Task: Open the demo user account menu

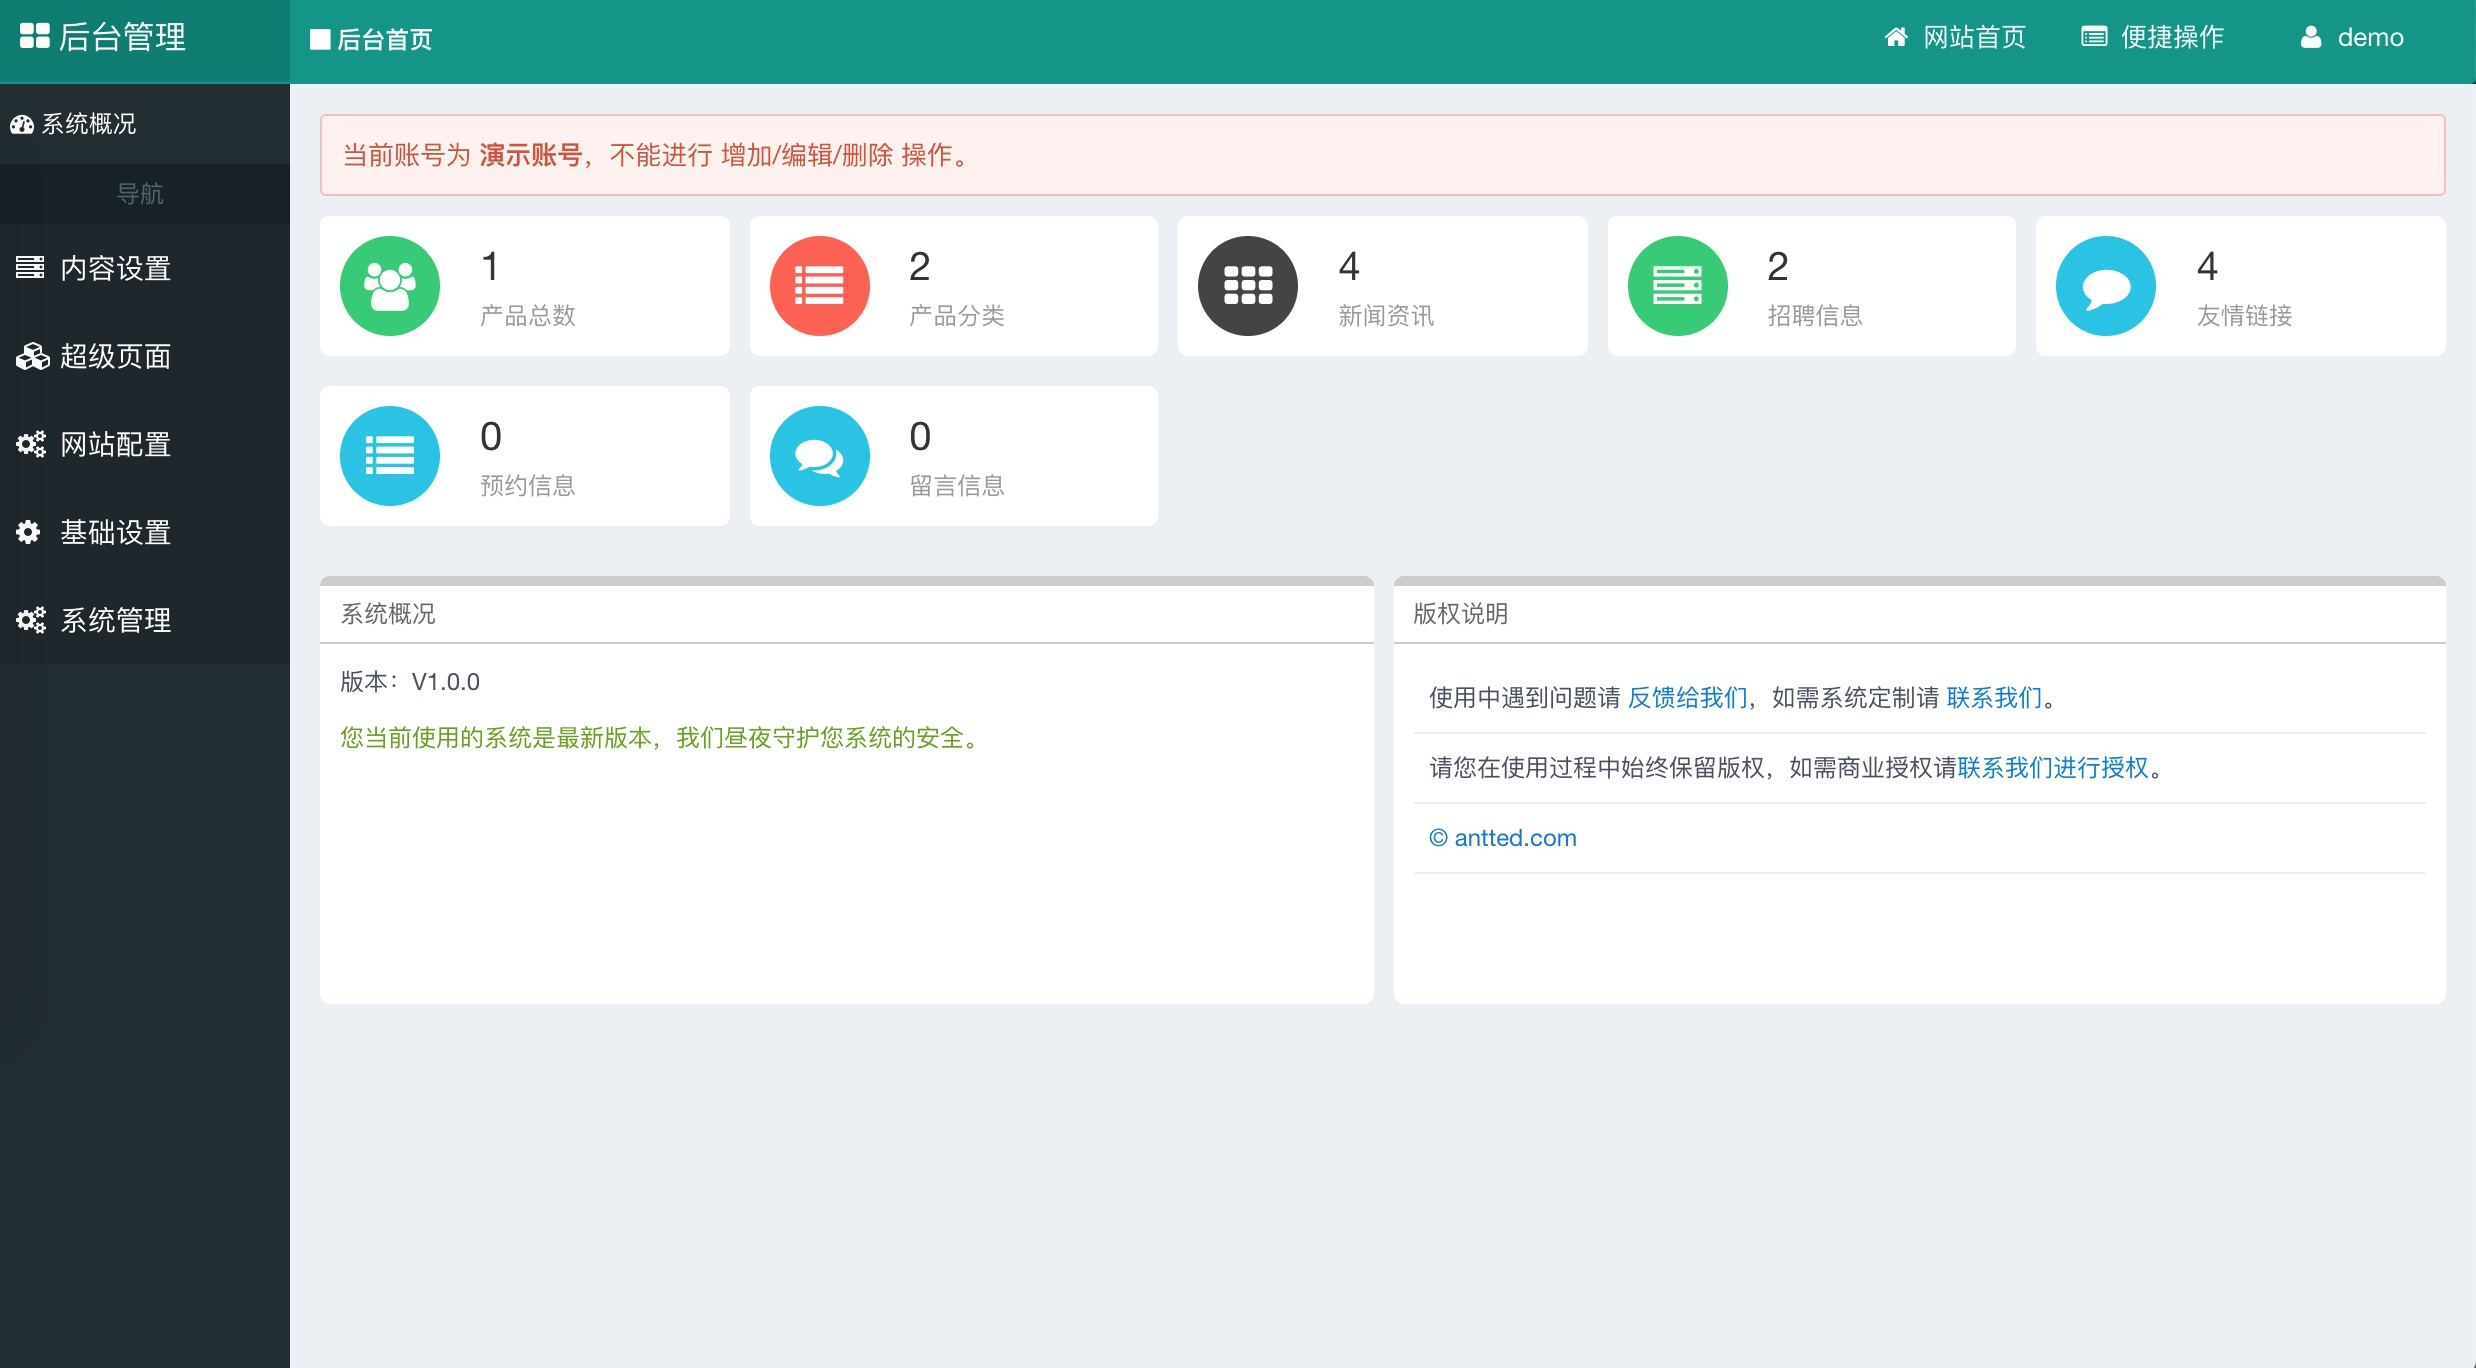Action: point(2351,37)
